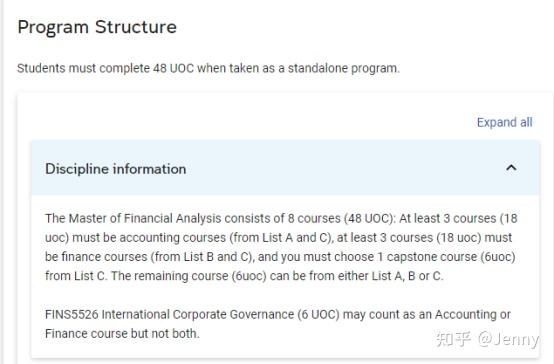Collapse Discipline information using the chevron arrow
Viewport: 554px width, 364px height.
[511, 168]
